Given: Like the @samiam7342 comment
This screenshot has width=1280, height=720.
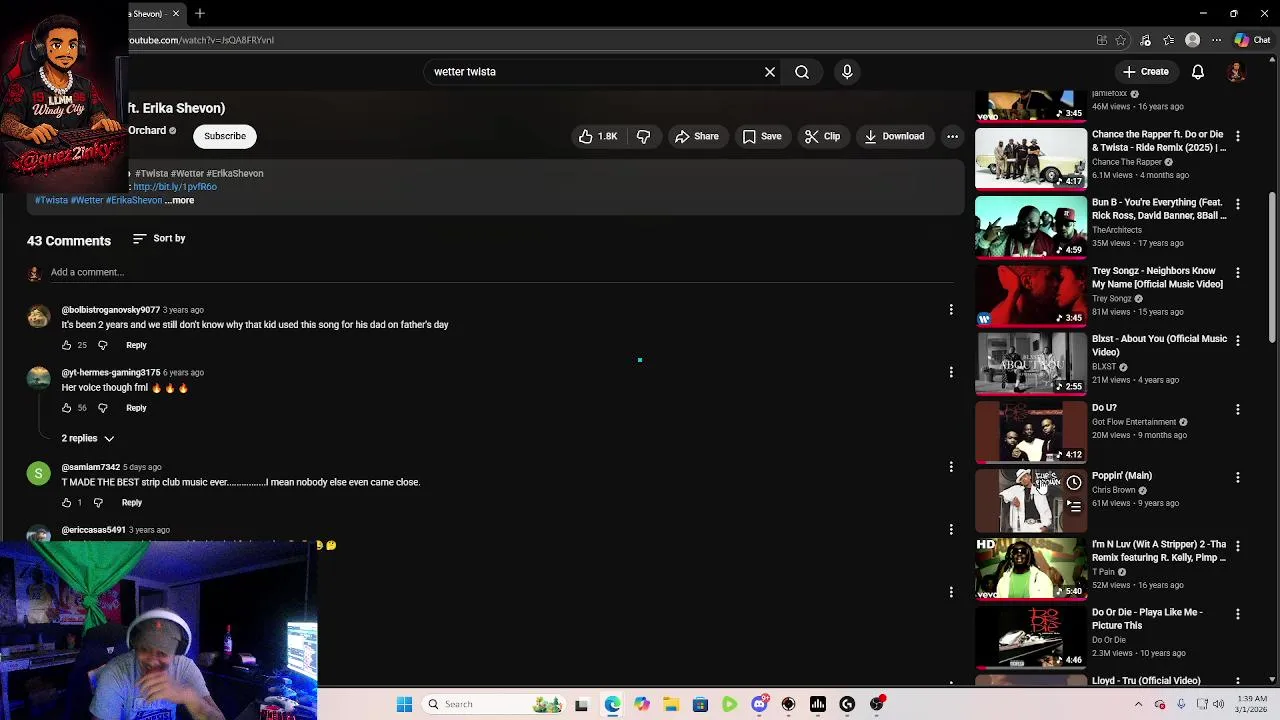Looking at the screenshot, I should click(x=67, y=502).
